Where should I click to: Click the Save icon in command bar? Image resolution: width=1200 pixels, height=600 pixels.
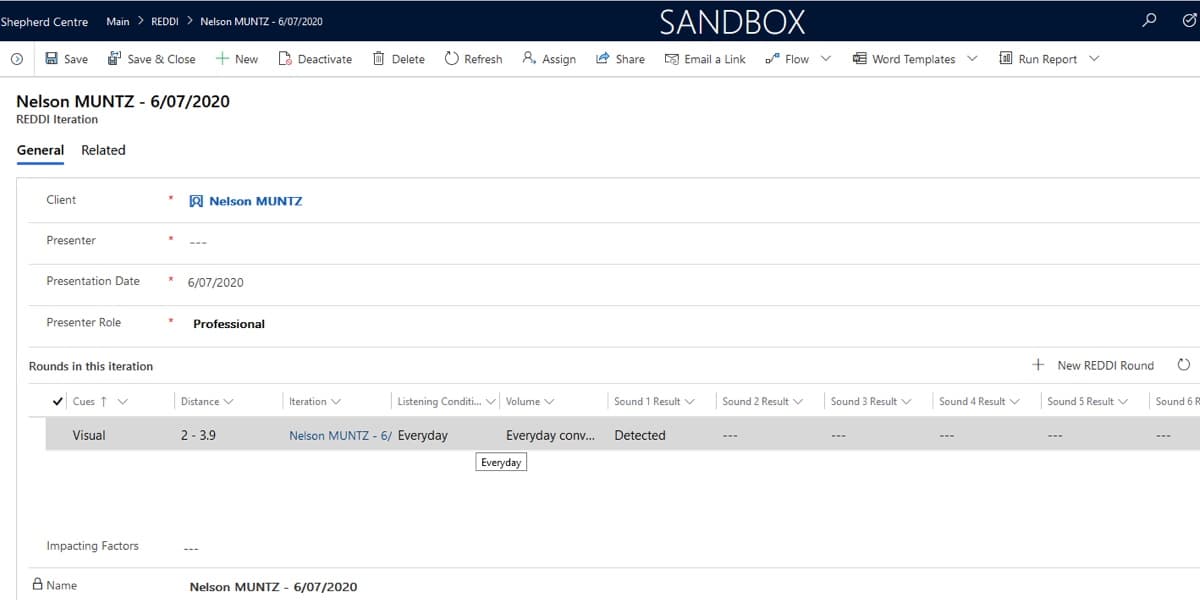[52, 59]
